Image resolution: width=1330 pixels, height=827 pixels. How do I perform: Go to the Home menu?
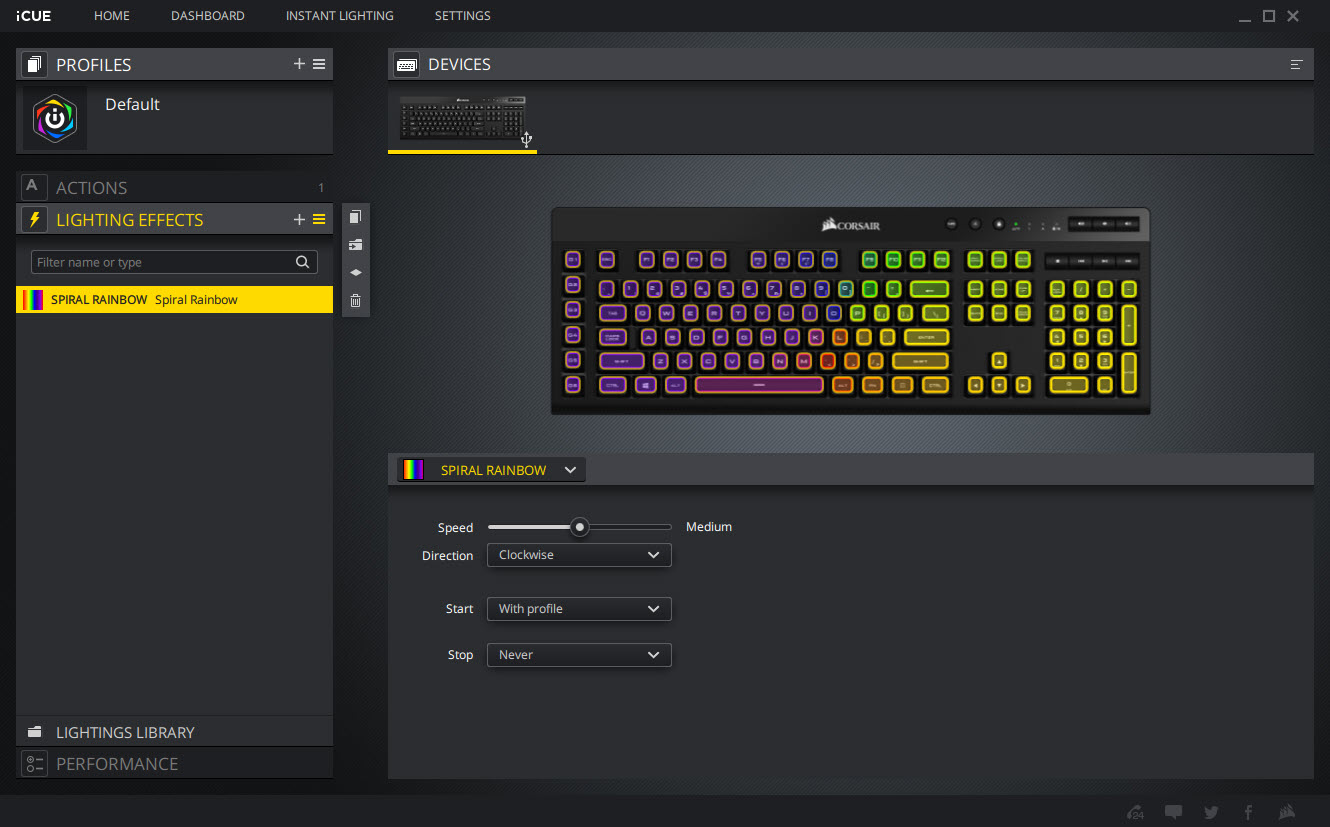(112, 16)
